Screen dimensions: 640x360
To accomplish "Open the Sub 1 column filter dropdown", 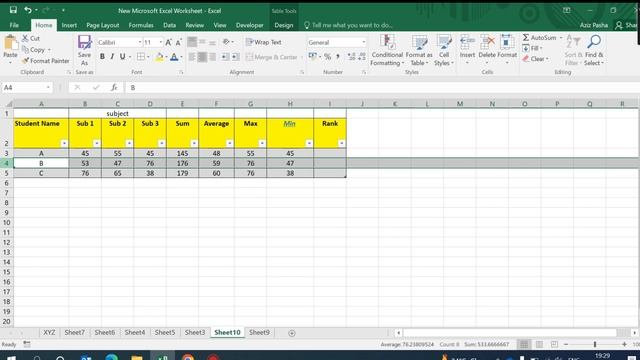I will 96,143.
